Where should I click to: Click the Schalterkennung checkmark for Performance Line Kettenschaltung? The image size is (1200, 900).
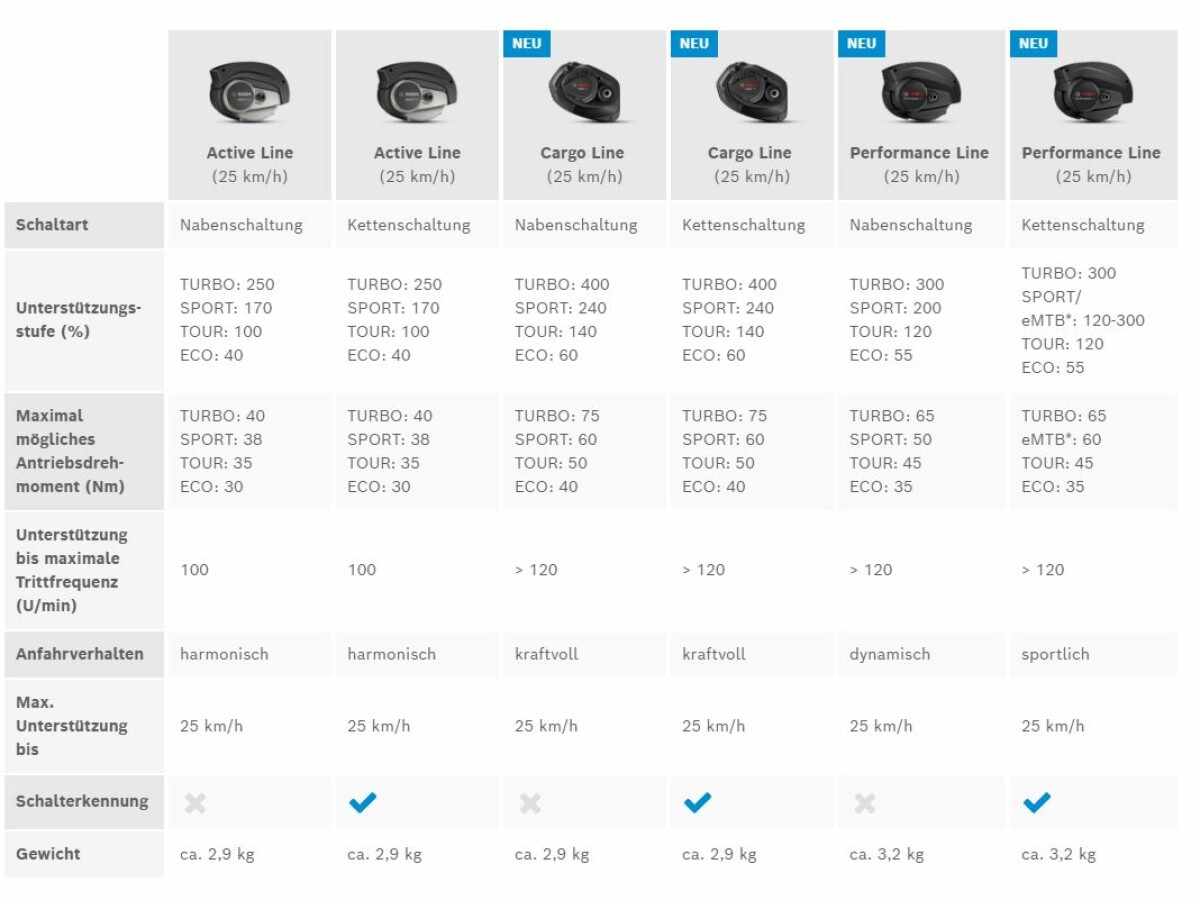pyautogui.click(x=1037, y=802)
